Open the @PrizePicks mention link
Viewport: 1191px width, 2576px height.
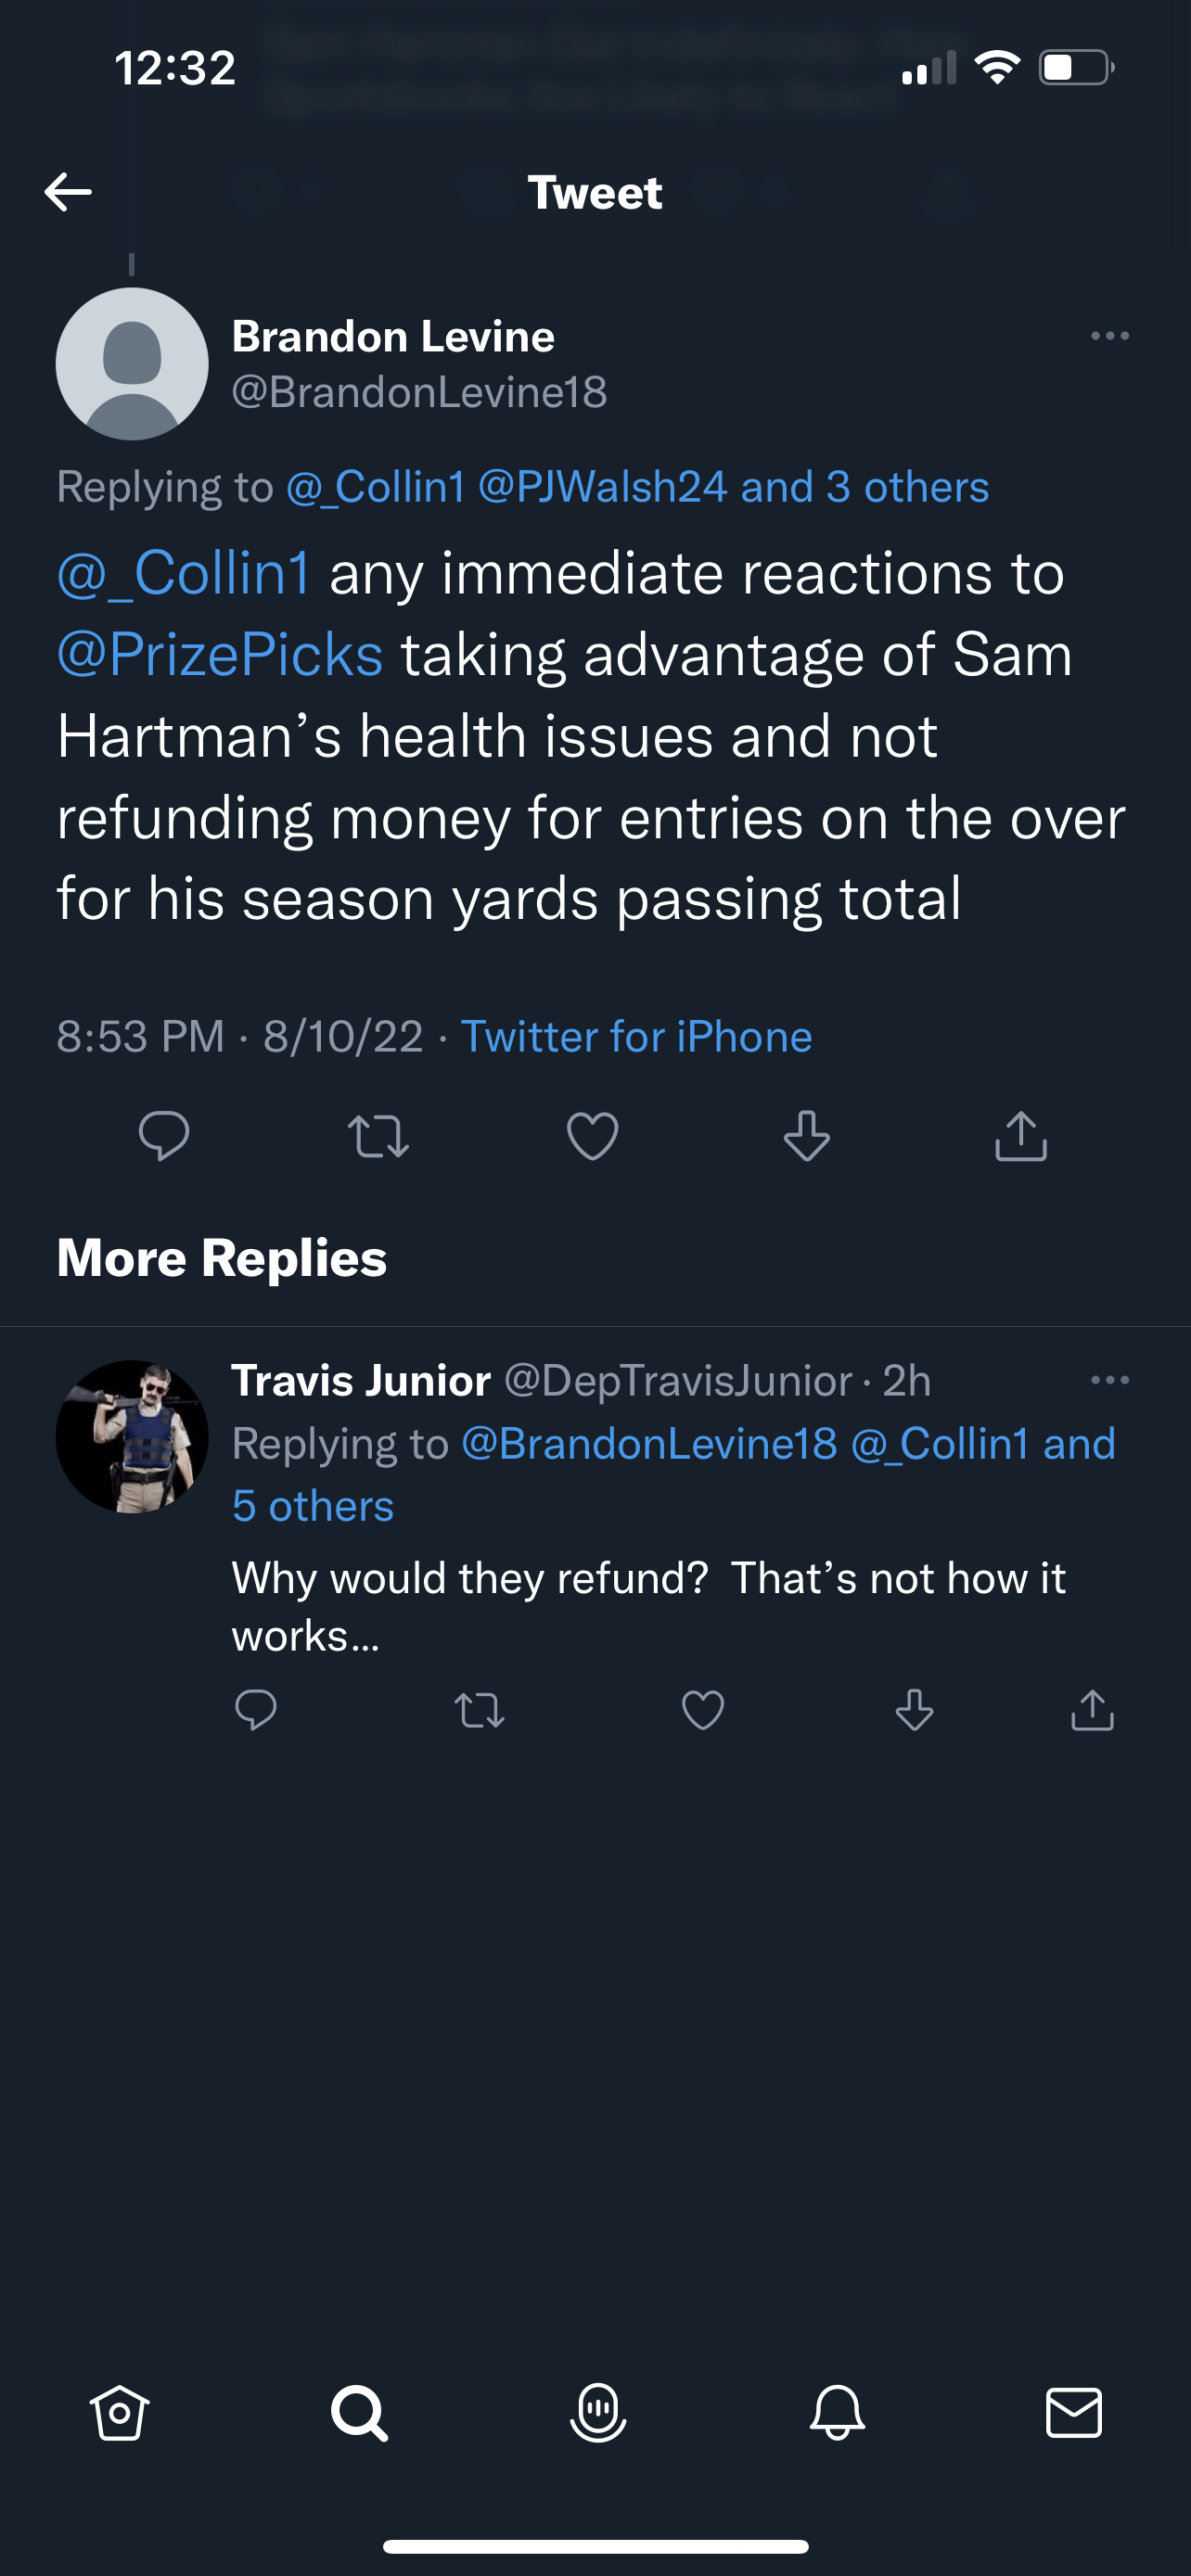click(x=220, y=655)
